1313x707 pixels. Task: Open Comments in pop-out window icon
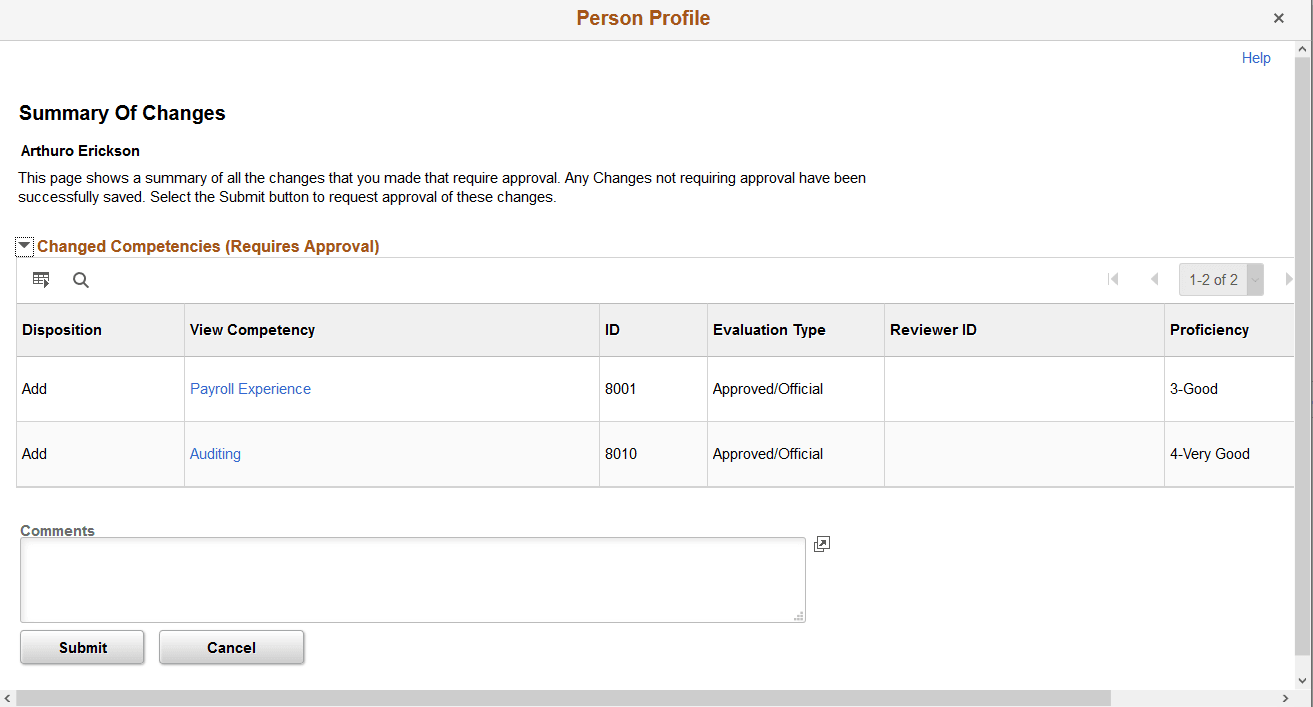tap(822, 544)
